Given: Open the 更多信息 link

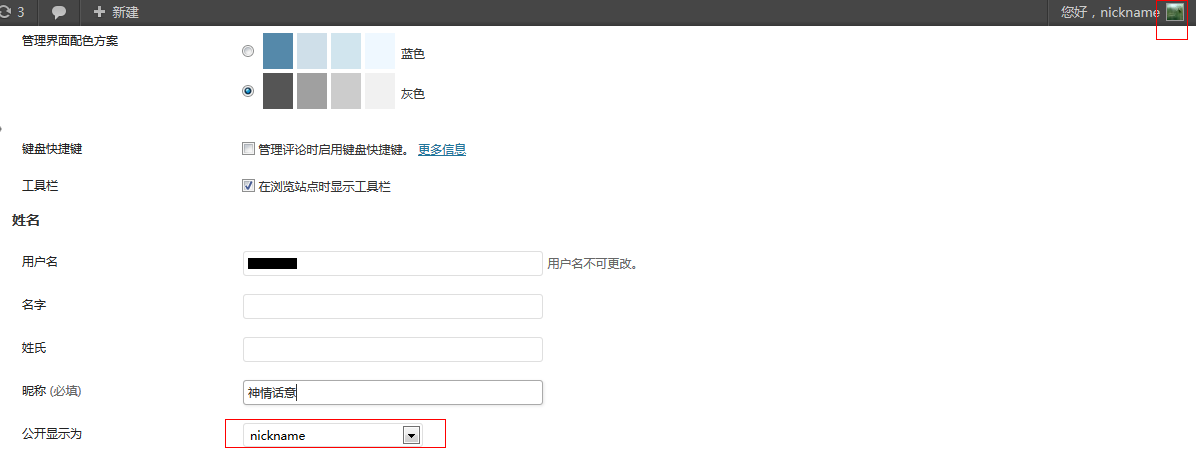Looking at the screenshot, I should (x=442, y=149).
